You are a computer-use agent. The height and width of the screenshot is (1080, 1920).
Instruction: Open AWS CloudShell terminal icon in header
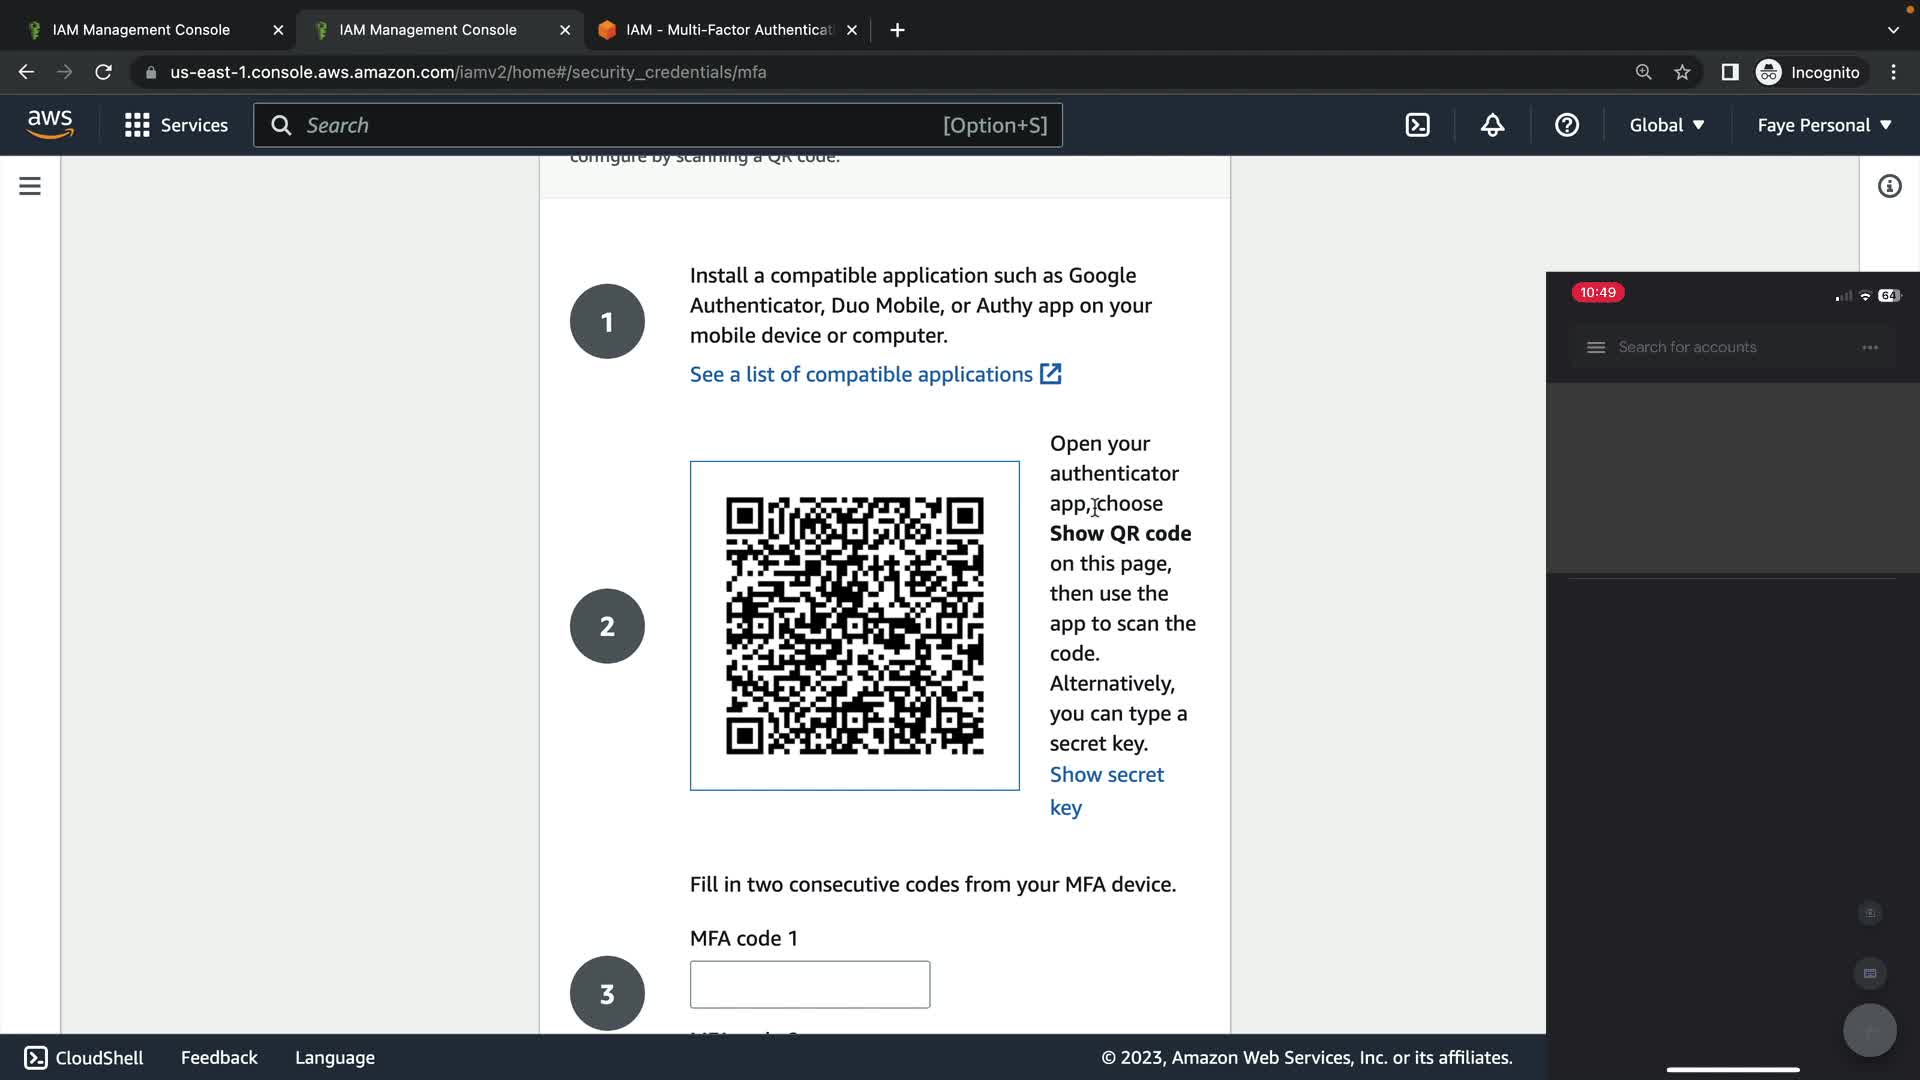1417,125
